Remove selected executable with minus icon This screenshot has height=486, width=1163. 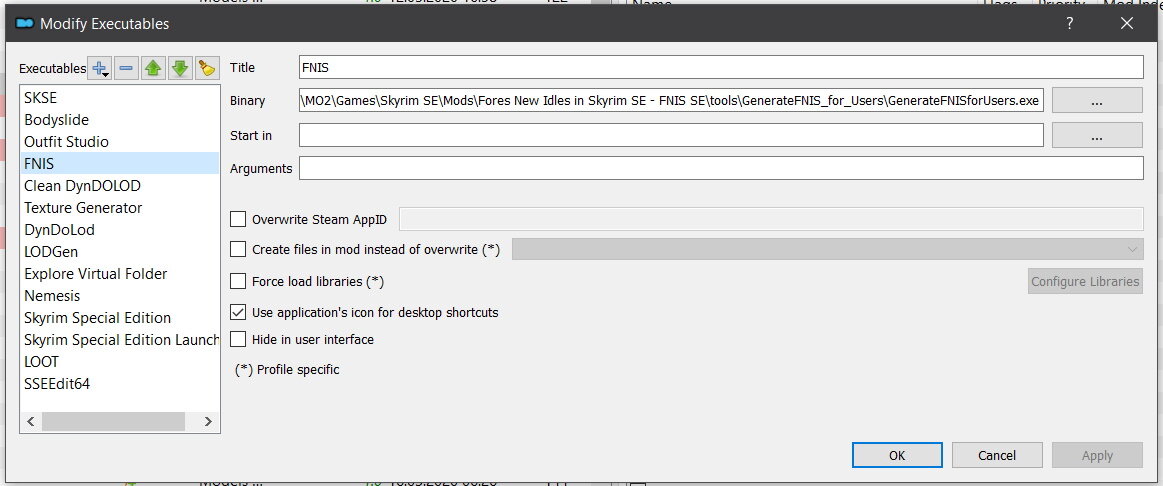[x=126, y=68]
